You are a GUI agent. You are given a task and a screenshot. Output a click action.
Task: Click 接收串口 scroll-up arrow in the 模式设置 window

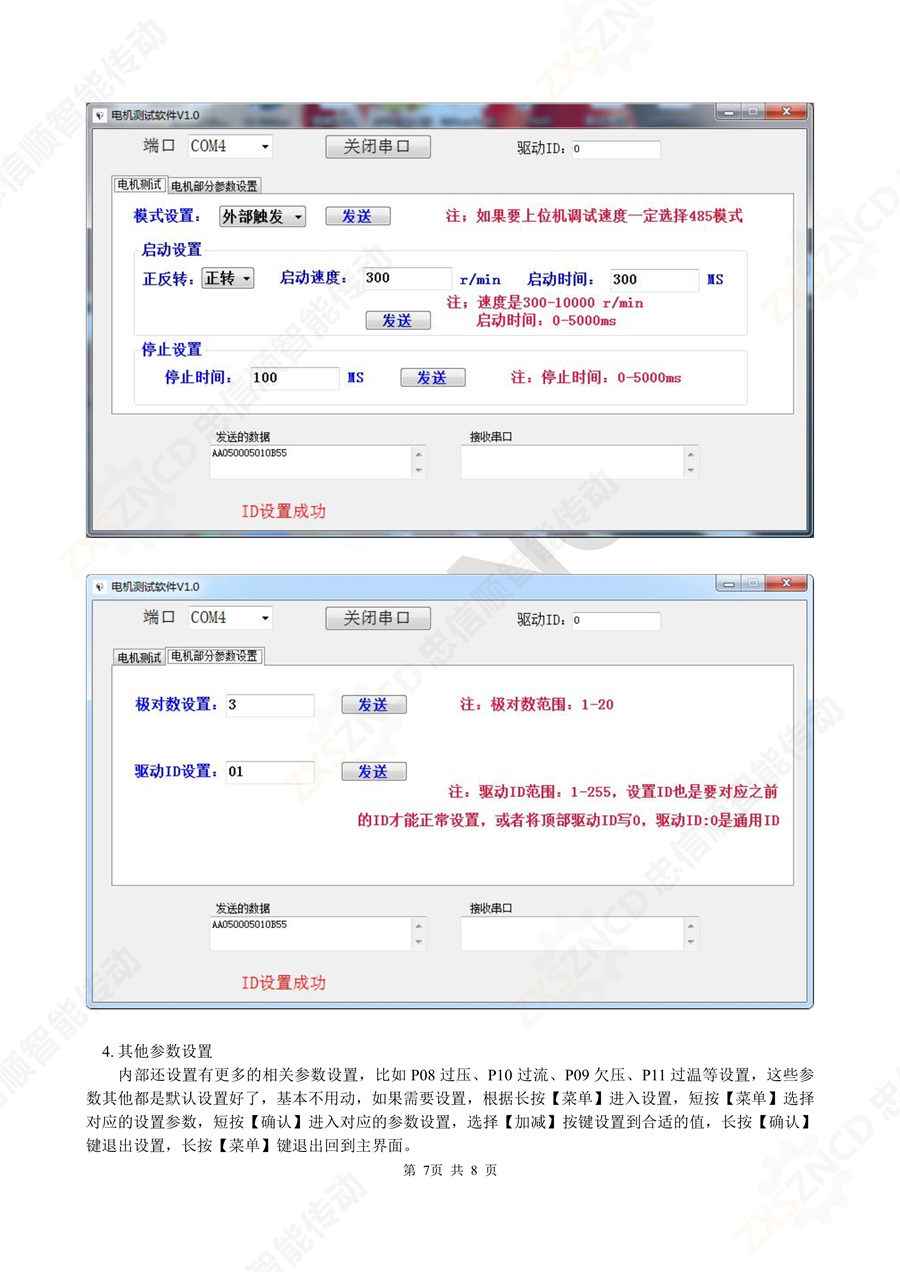[x=691, y=454]
